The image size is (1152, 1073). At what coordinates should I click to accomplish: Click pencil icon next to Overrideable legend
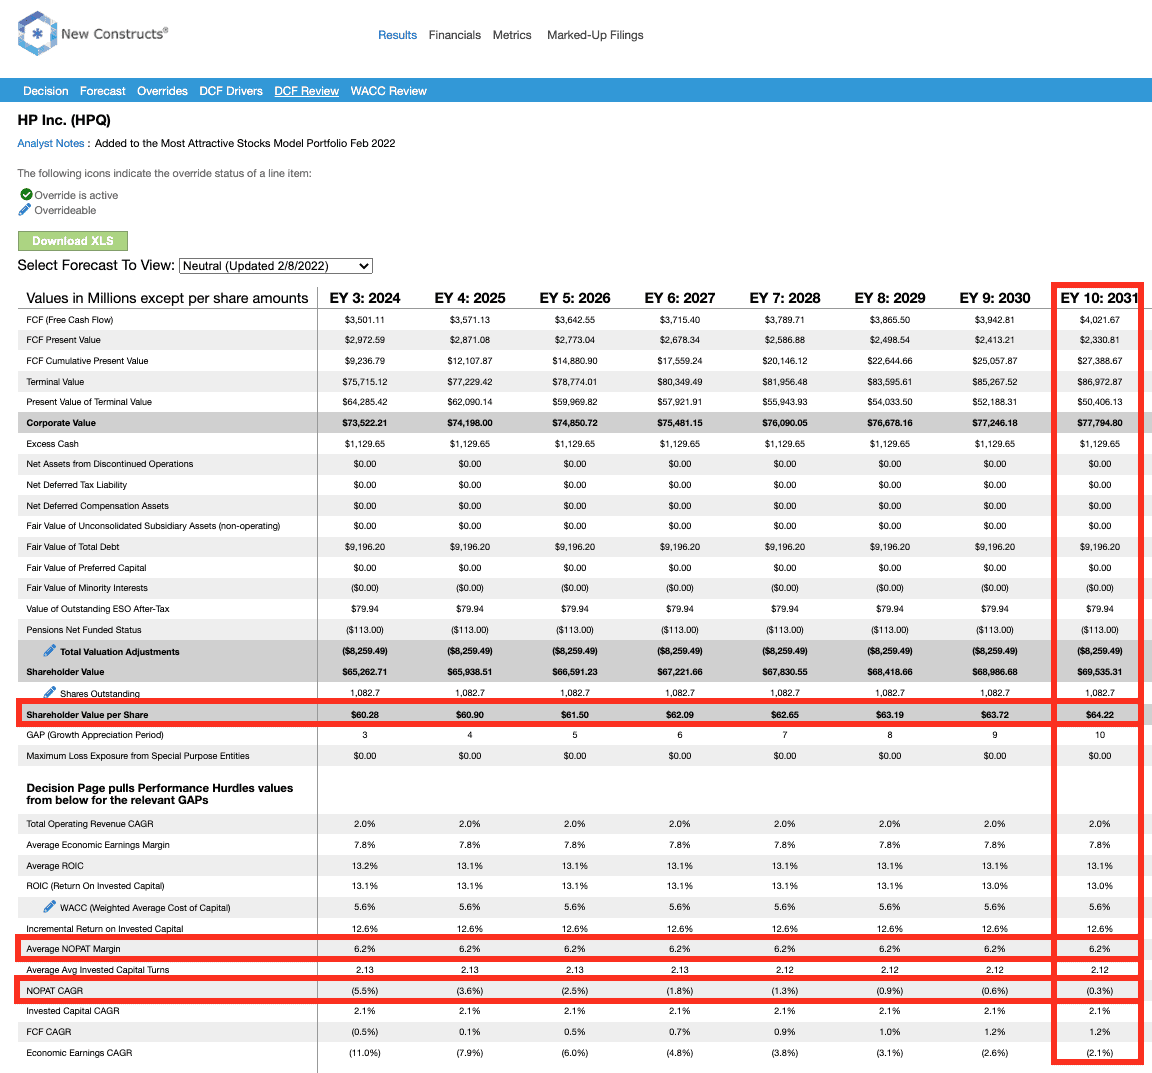[25, 209]
